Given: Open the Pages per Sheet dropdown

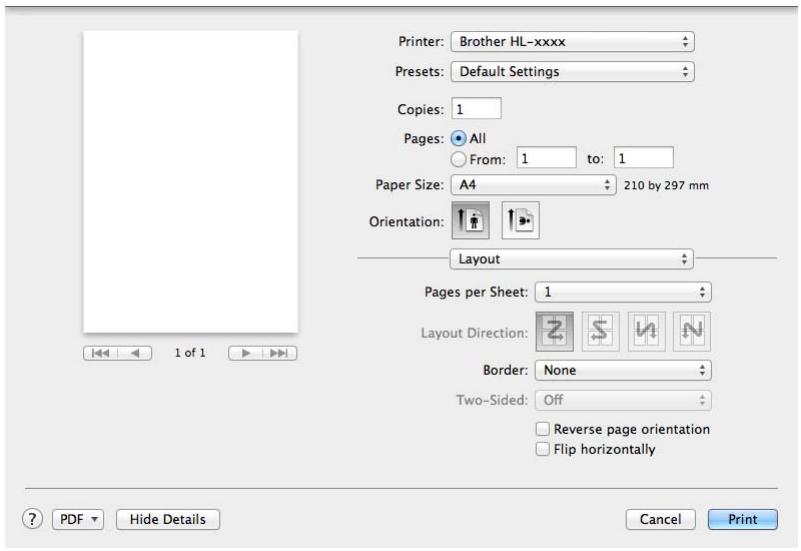Looking at the screenshot, I should pos(623,292).
